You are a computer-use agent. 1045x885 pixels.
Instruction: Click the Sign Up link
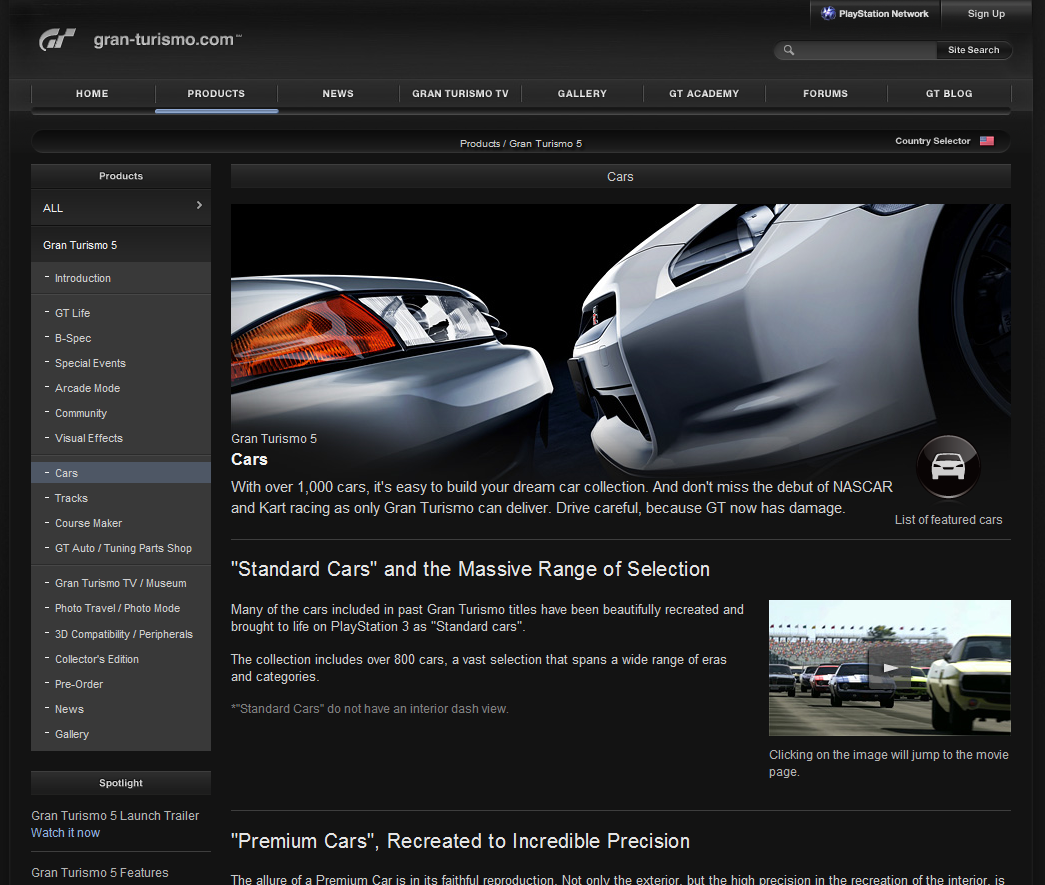pos(986,13)
